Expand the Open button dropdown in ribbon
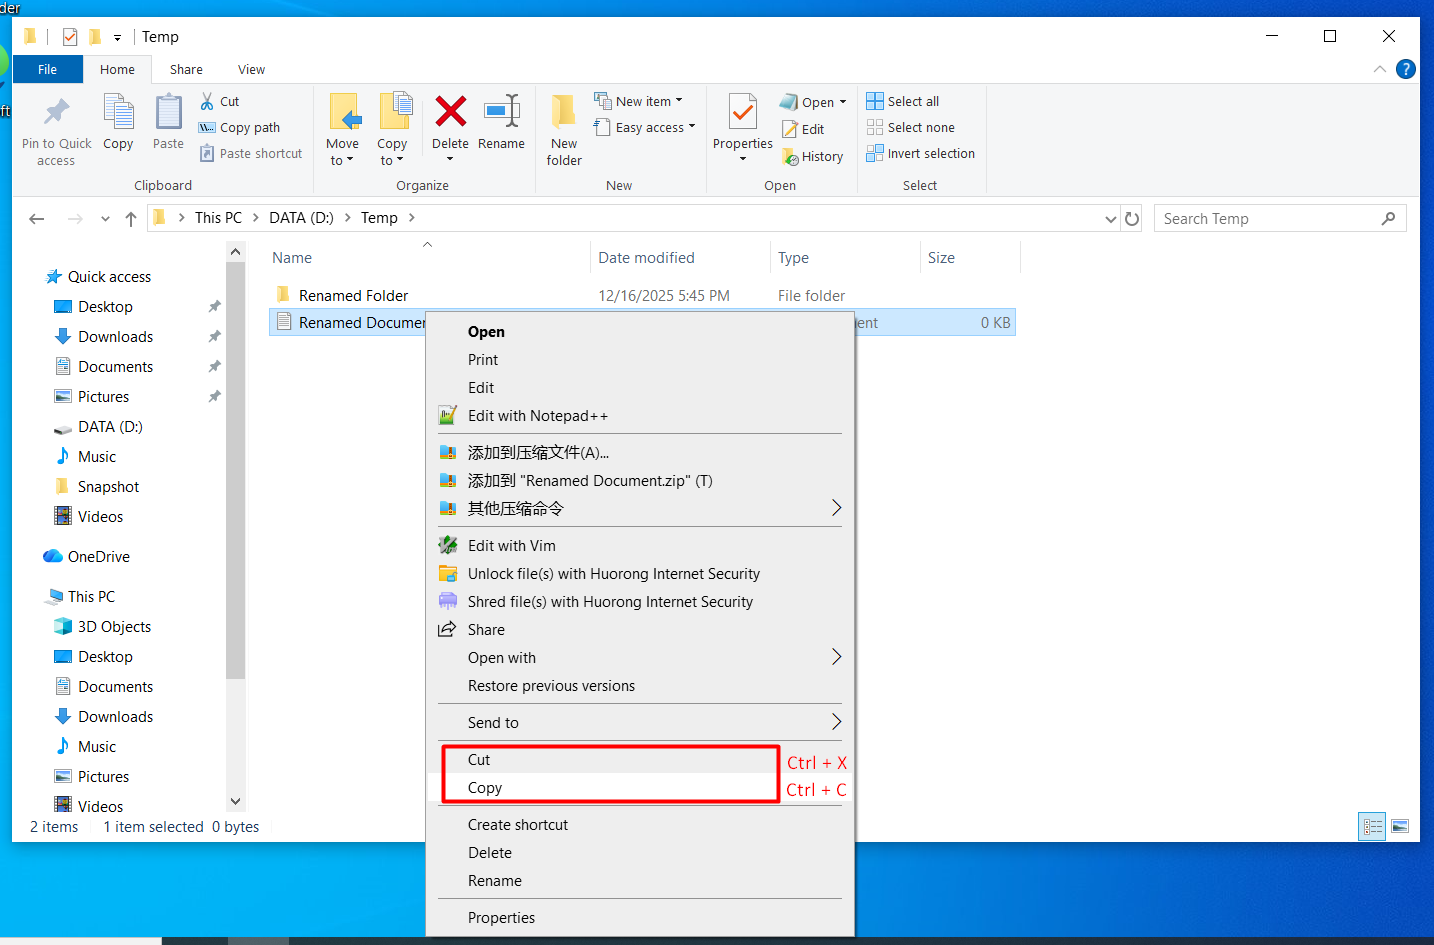This screenshot has height=945, width=1434. (x=843, y=102)
